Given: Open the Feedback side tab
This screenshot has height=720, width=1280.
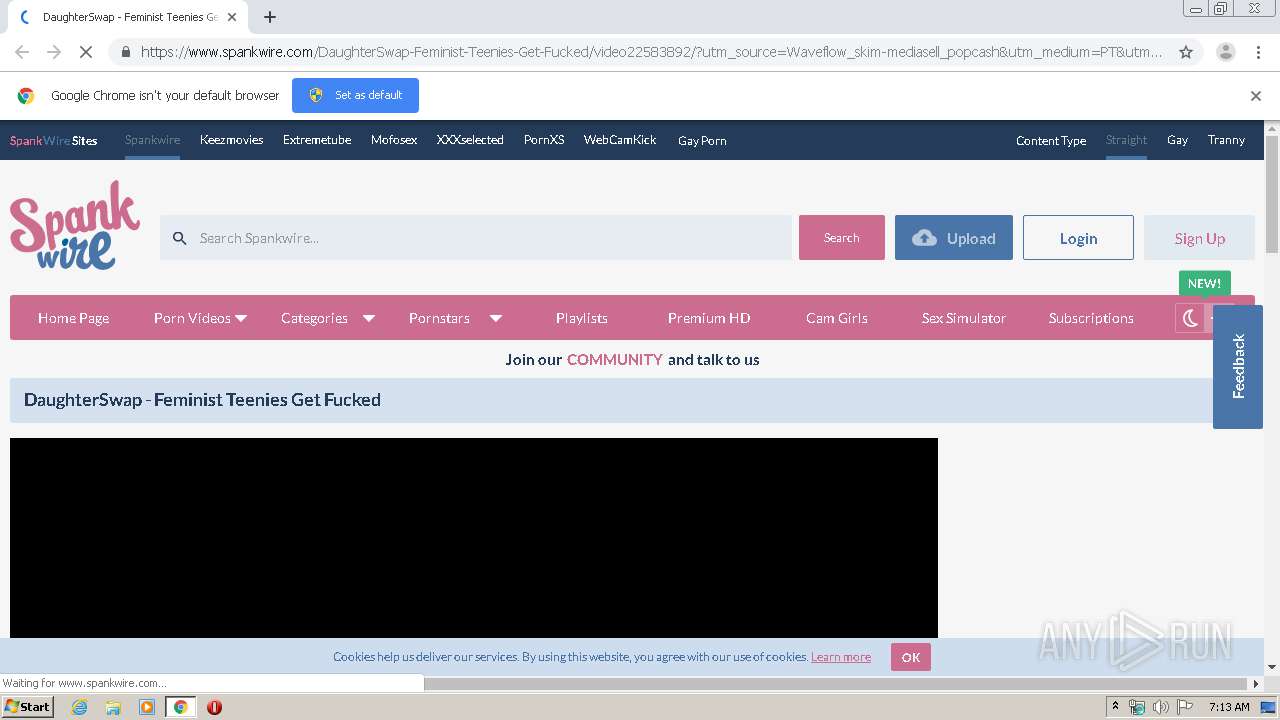Looking at the screenshot, I should (x=1238, y=366).
